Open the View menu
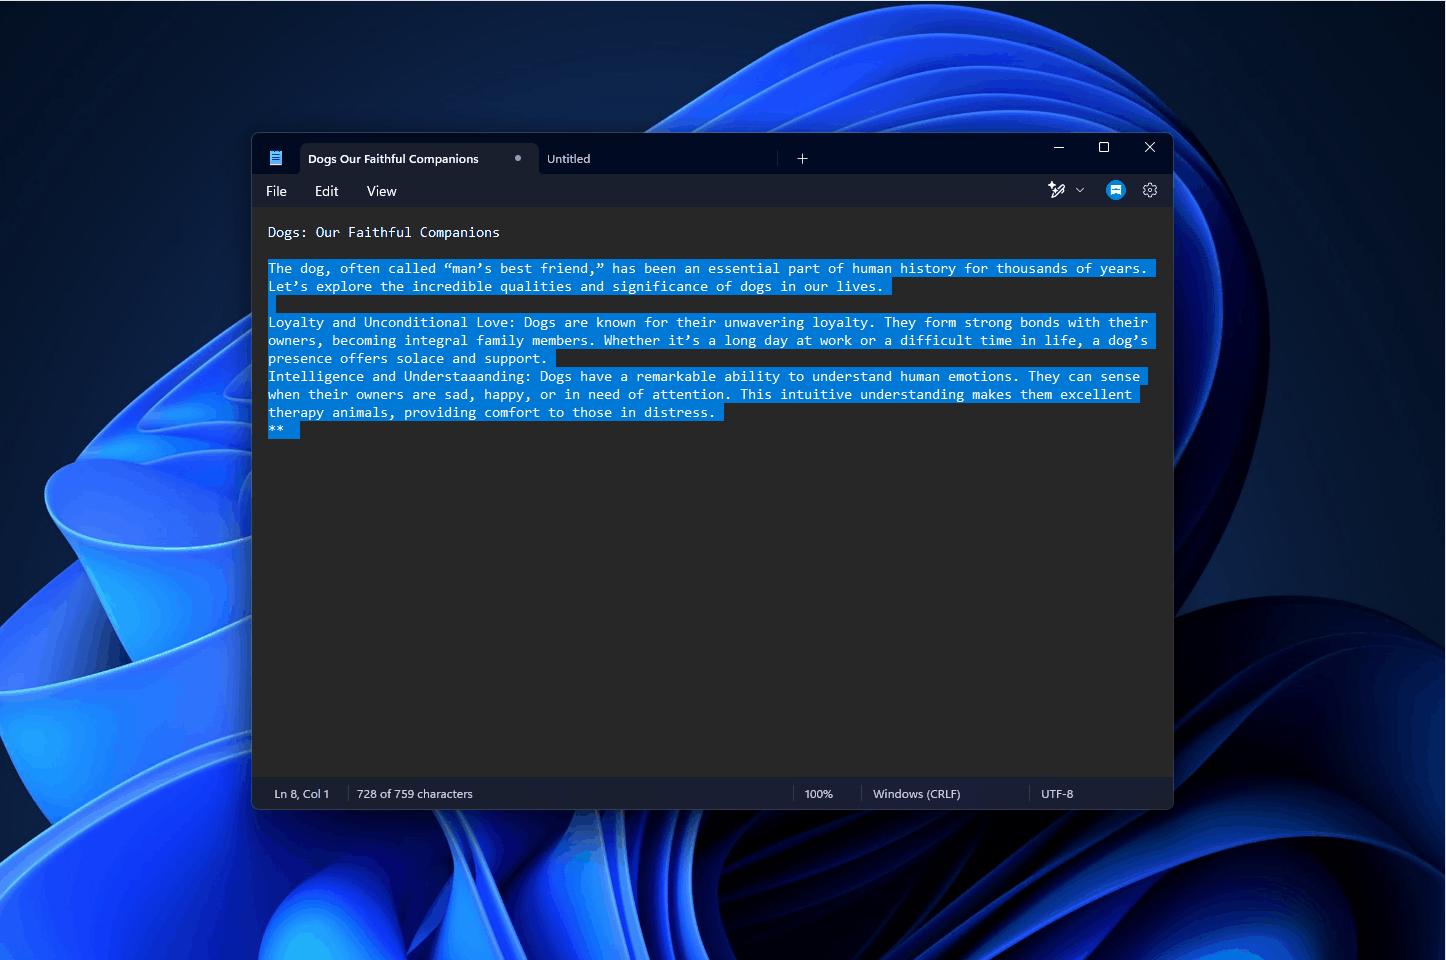 tap(381, 191)
